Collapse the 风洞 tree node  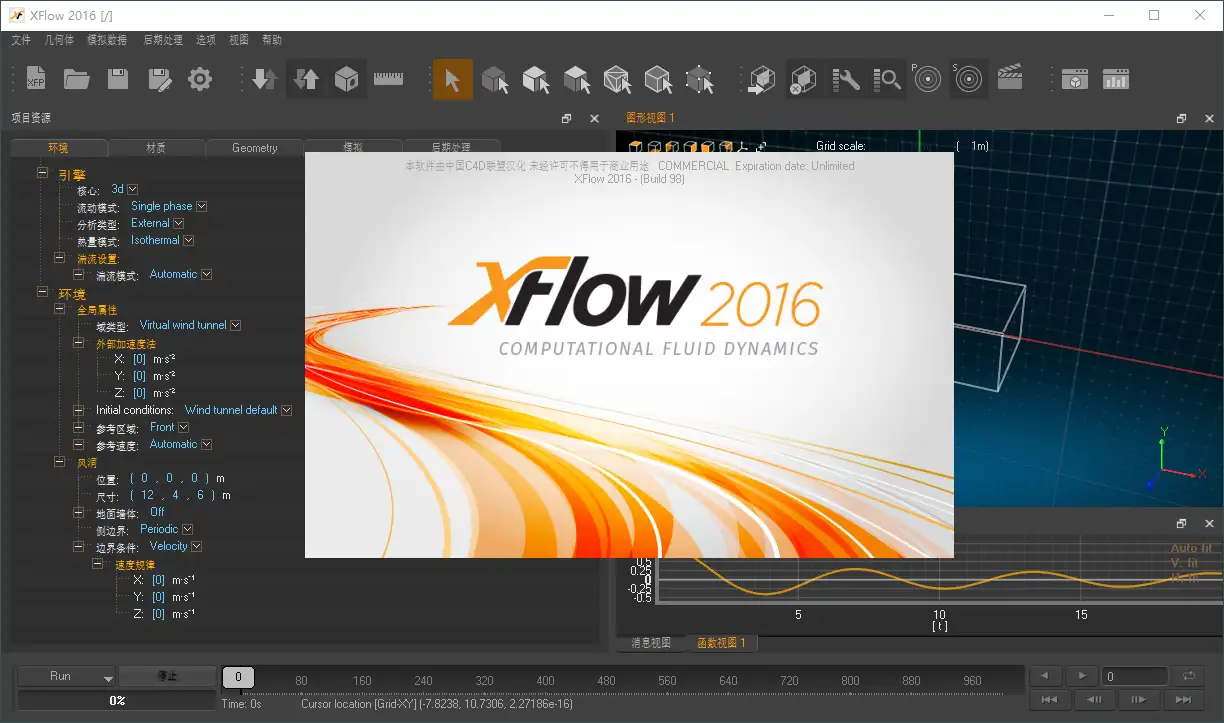coord(60,462)
